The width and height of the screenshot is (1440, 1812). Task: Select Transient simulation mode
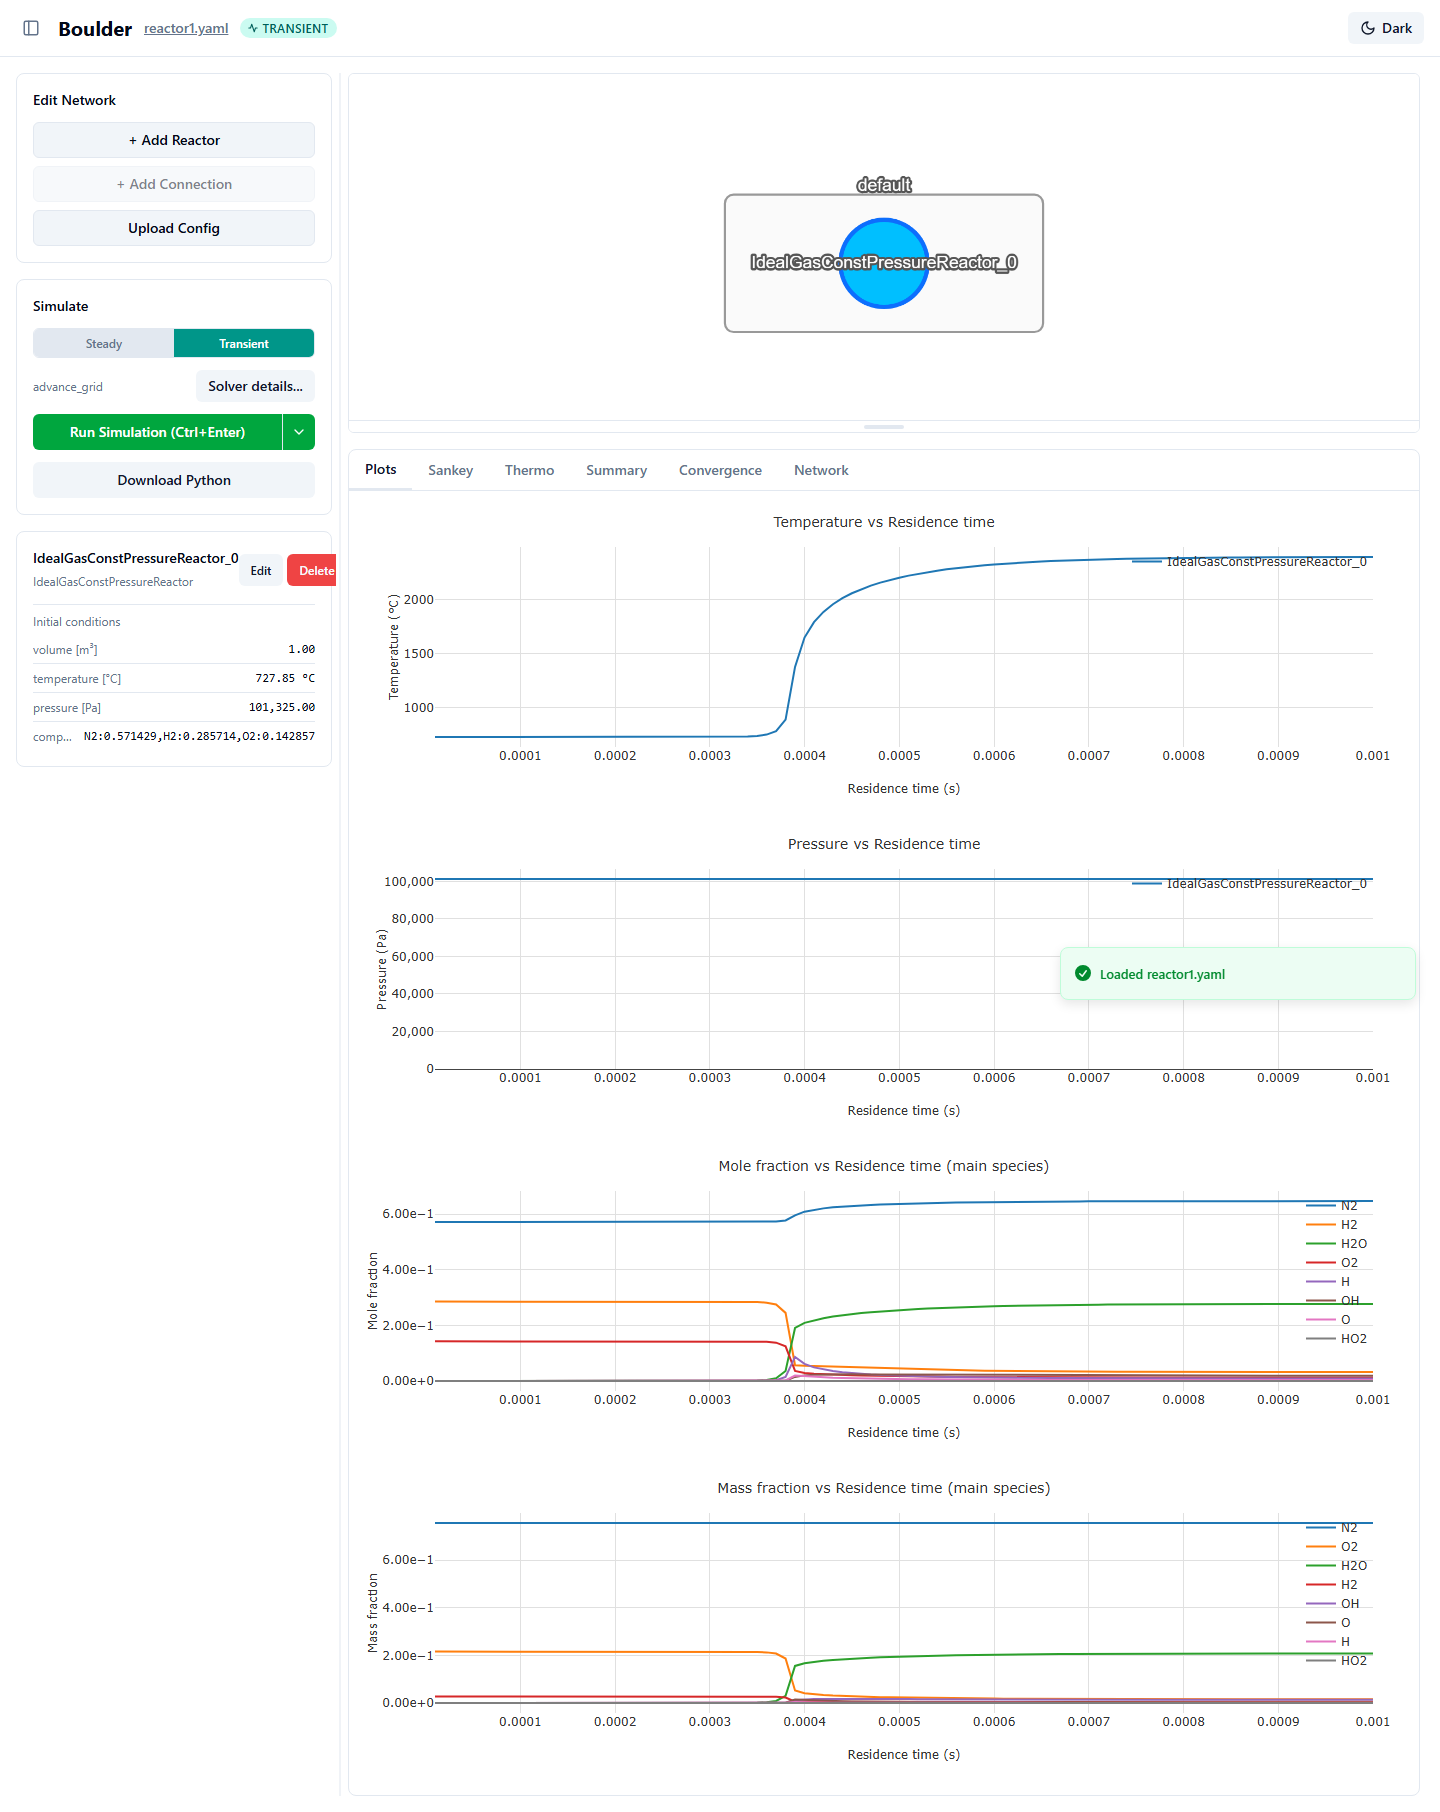click(x=244, y=343)
